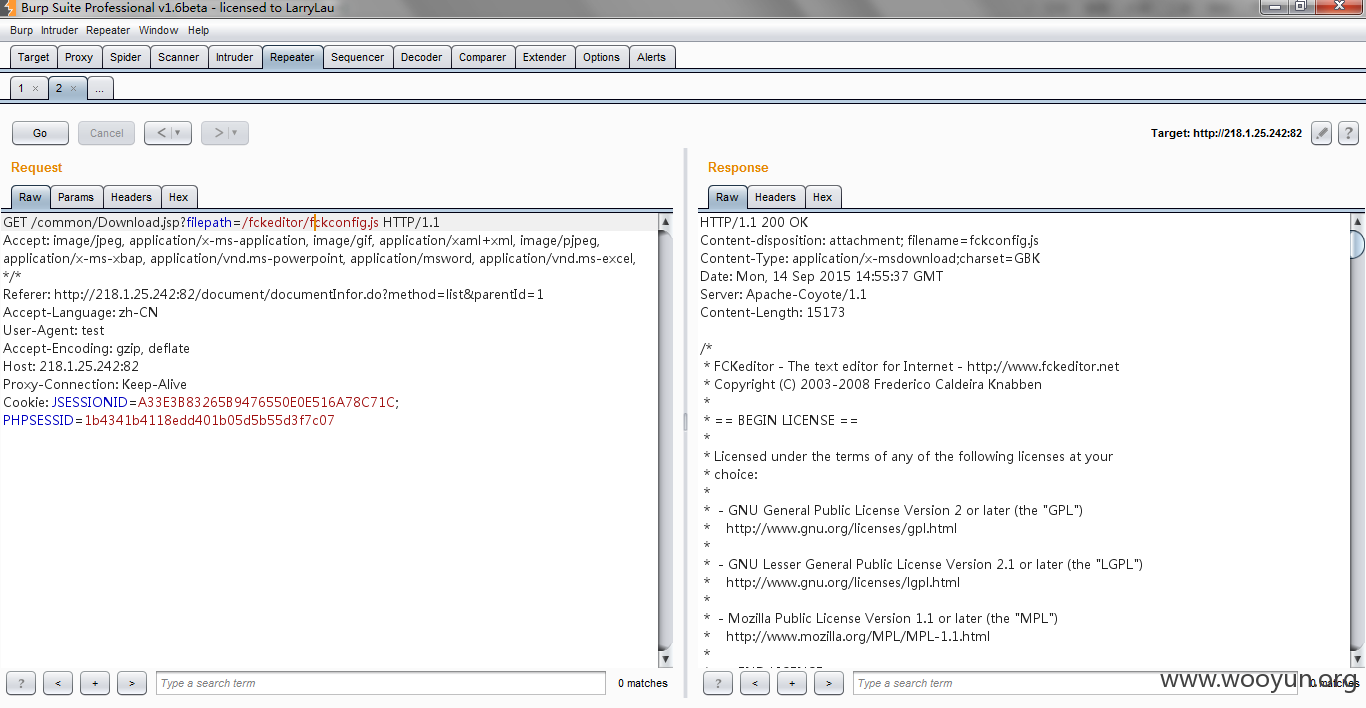Focus the response search term field
The width and height of the screenshot is (1366, 708).
(1075, 683)
